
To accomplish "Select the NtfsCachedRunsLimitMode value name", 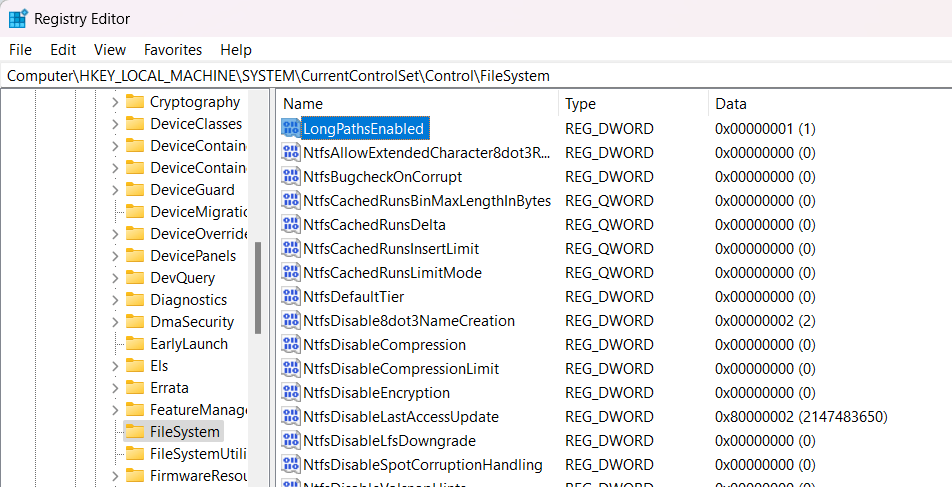I will pos(392,273).
